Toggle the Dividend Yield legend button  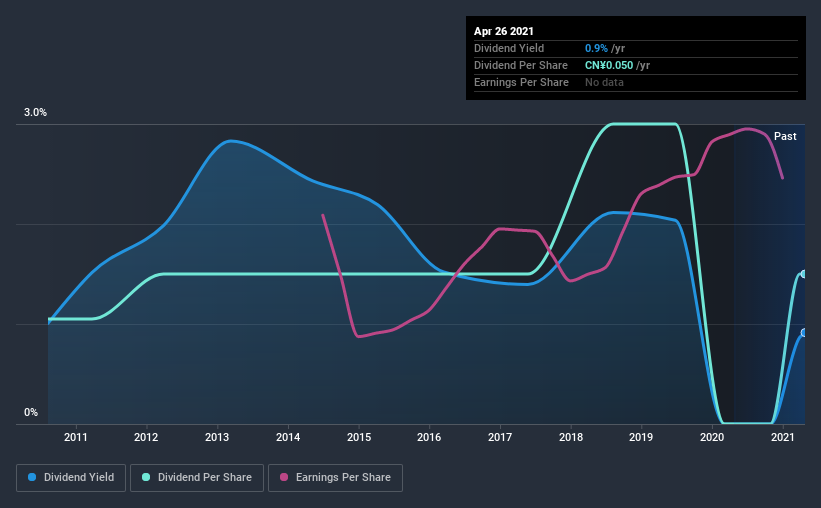71,478
